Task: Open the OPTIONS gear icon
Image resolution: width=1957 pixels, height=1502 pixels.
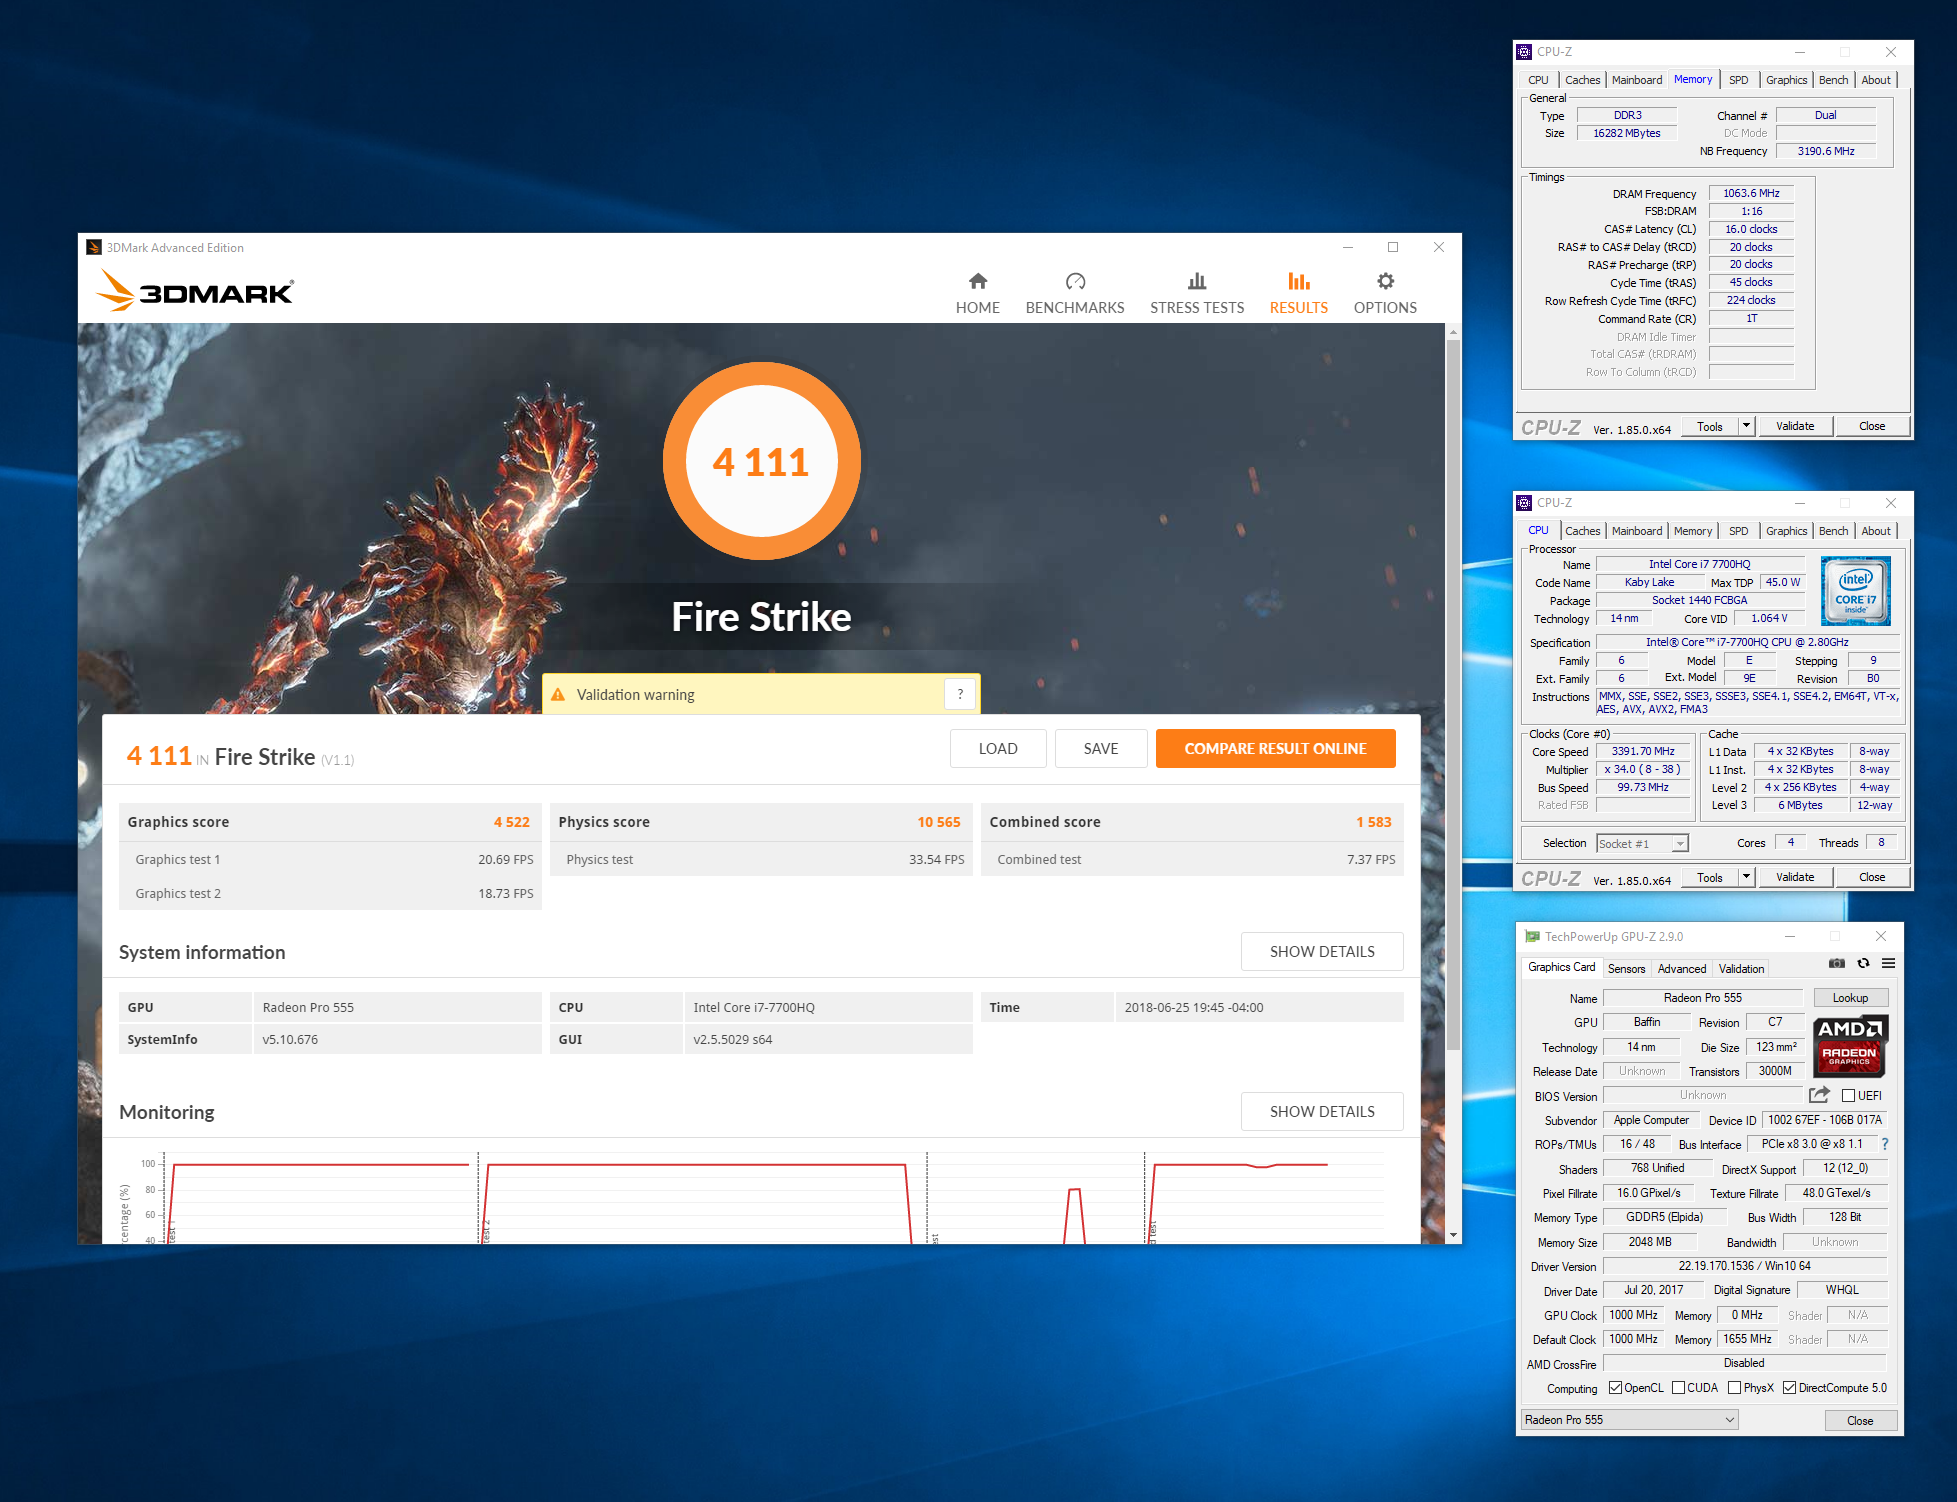Action: (x=1385, y=281)
